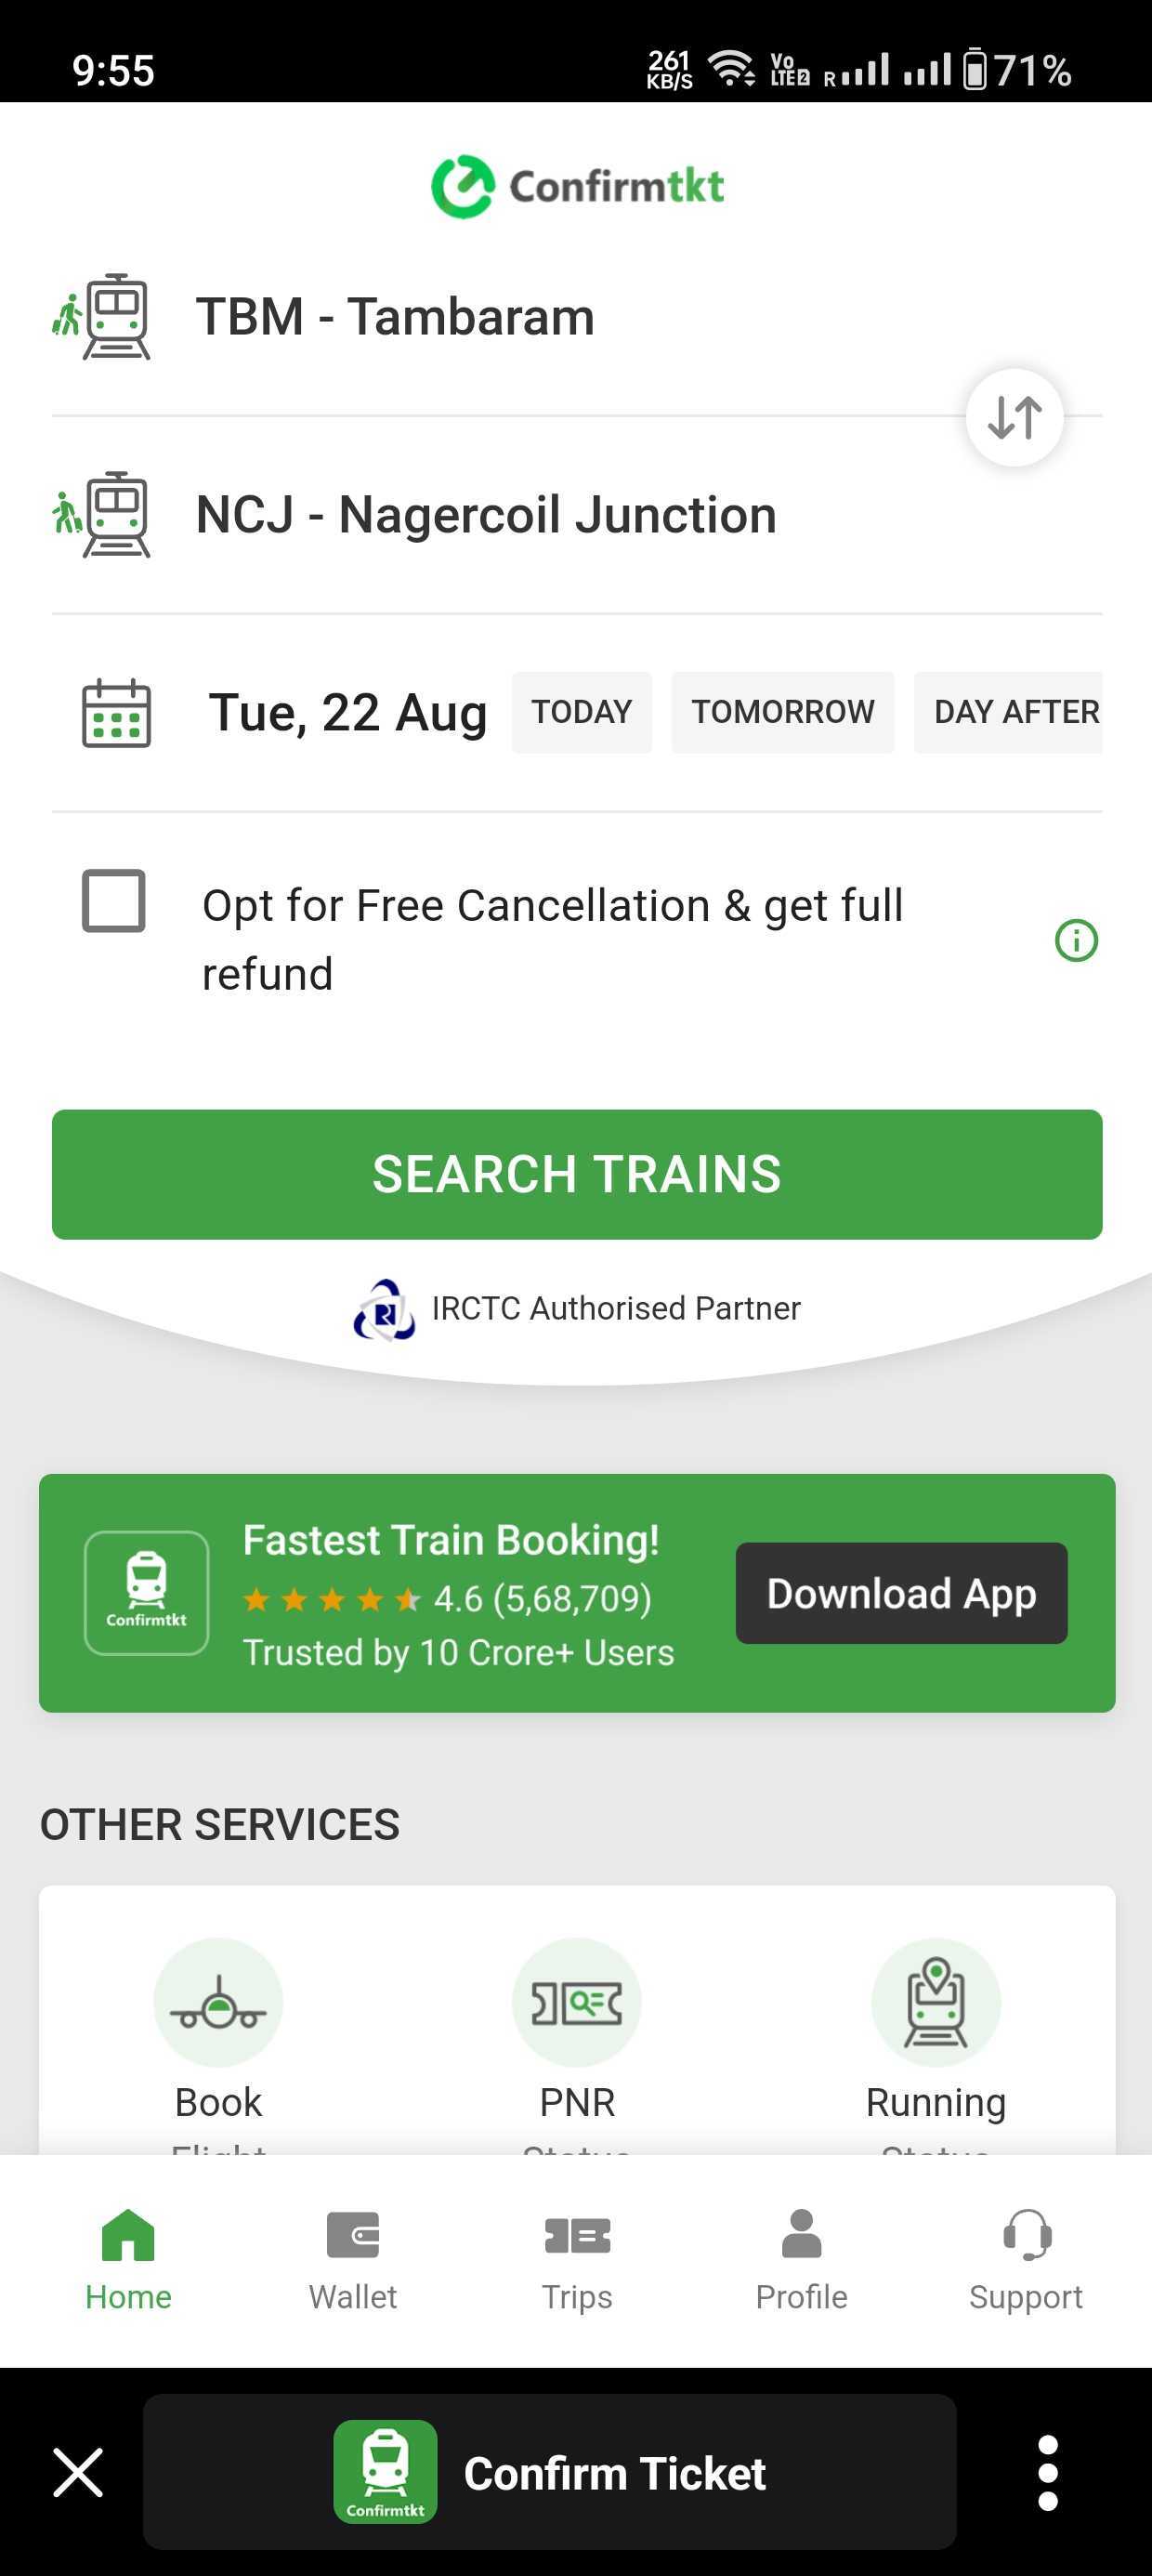Open PNR Status service icon
1152x2576 pixels.
coord(577,2002)
